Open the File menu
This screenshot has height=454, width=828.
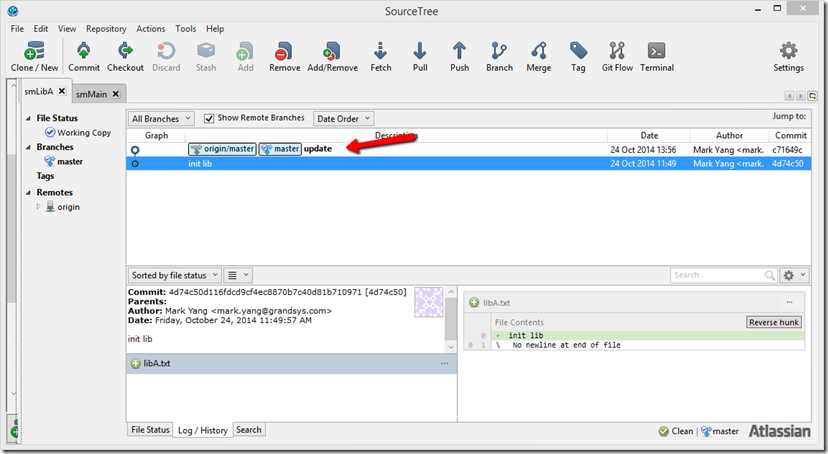[x=17, y=29]
